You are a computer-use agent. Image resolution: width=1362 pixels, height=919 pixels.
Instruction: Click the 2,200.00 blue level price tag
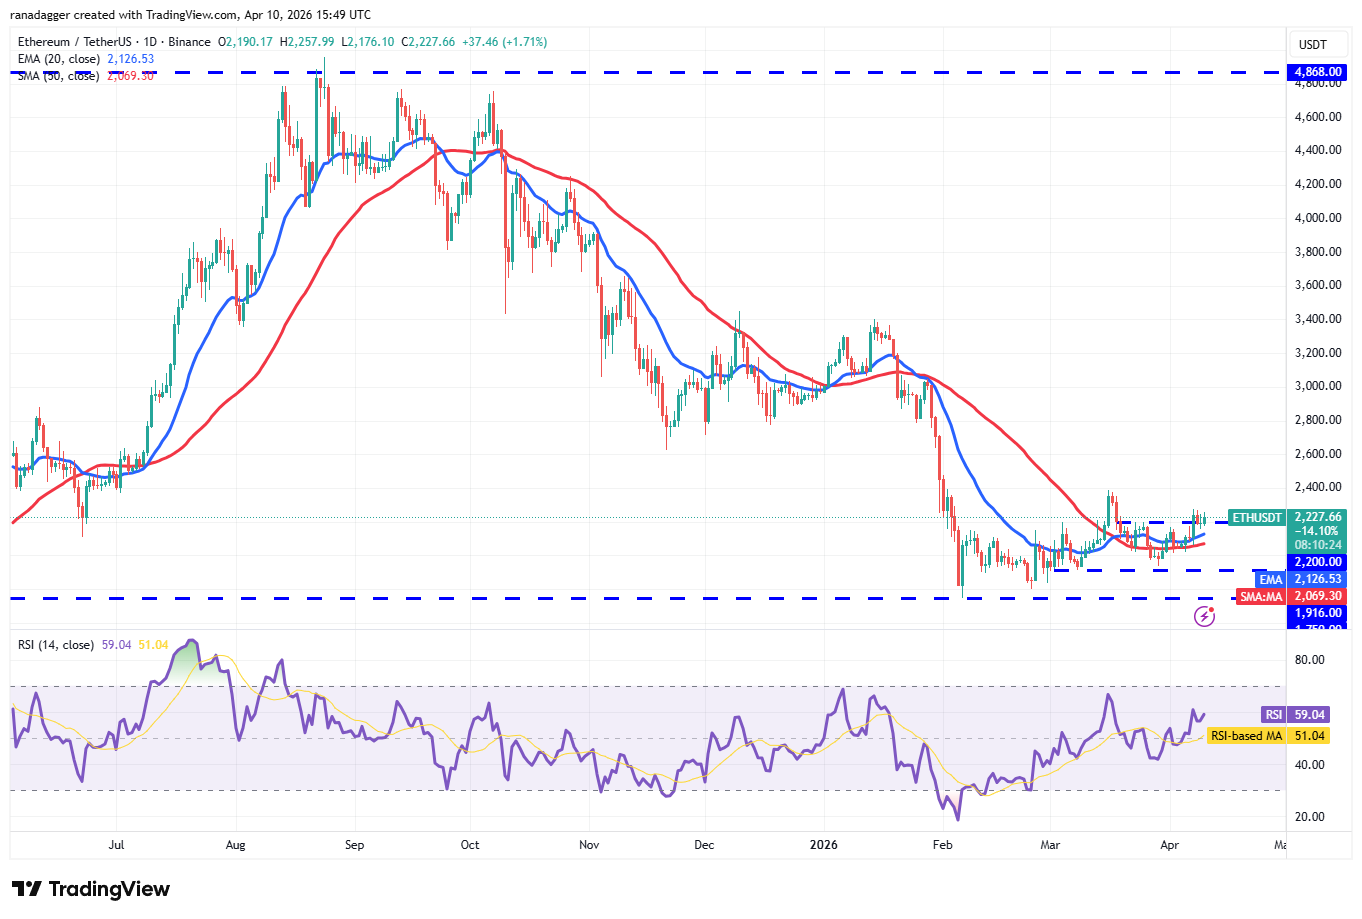pos(1317,562)
